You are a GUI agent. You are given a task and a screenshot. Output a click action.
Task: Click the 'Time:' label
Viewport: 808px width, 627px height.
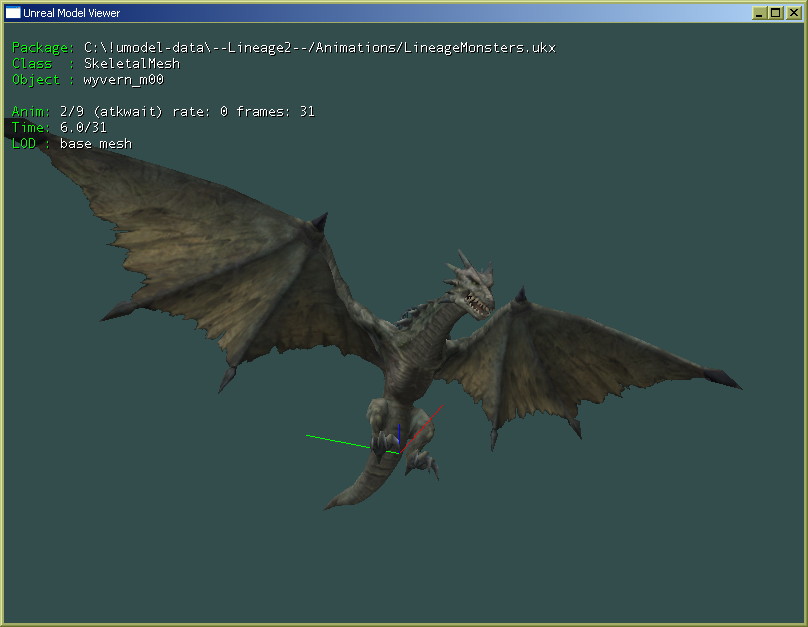(31, 127)
